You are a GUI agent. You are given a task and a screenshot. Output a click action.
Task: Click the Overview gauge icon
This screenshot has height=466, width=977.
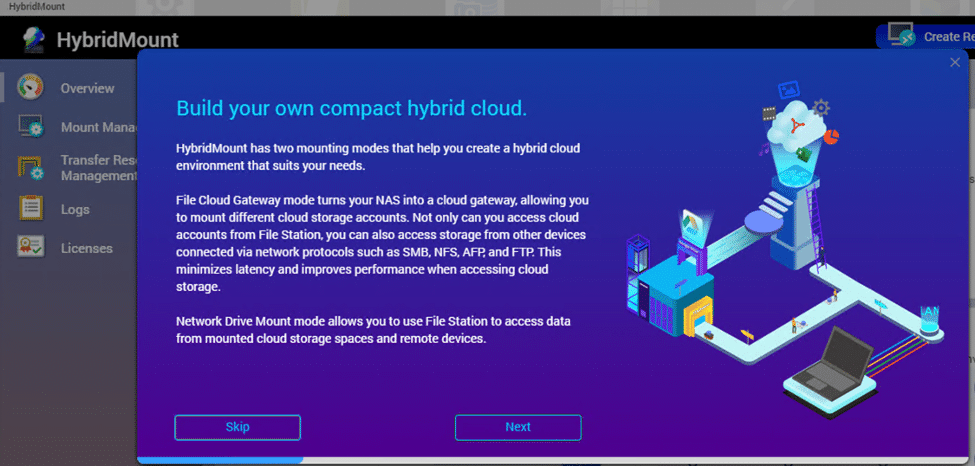(x=30, y=87)
